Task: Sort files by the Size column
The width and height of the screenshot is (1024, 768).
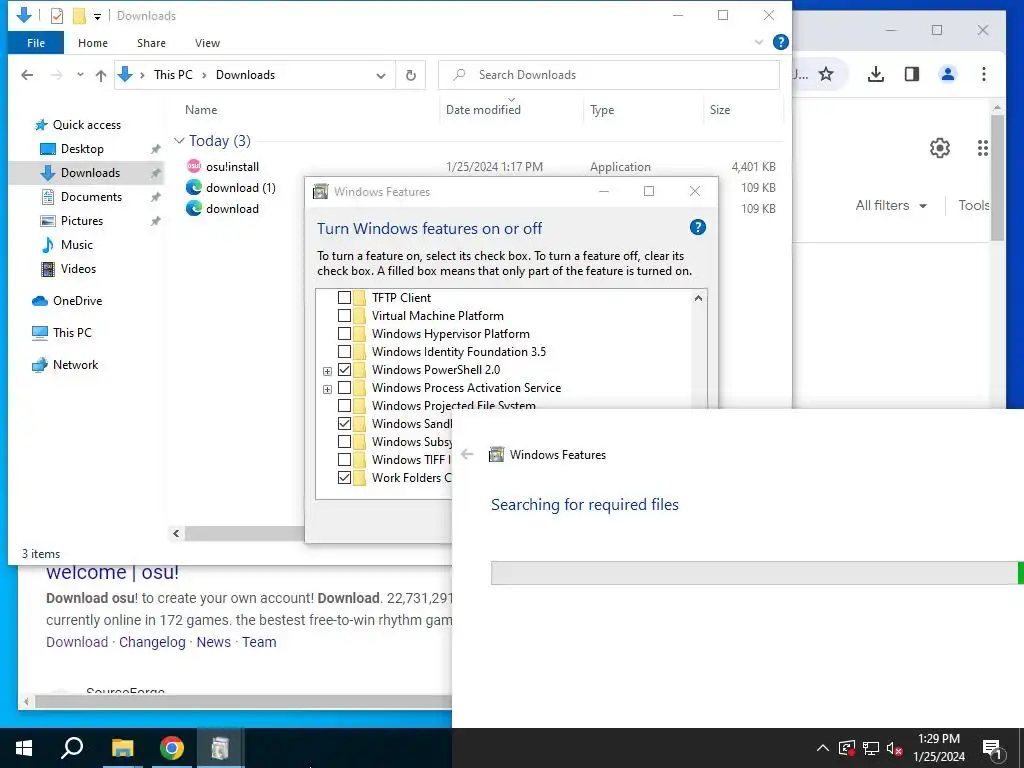Action: (720, 110)
